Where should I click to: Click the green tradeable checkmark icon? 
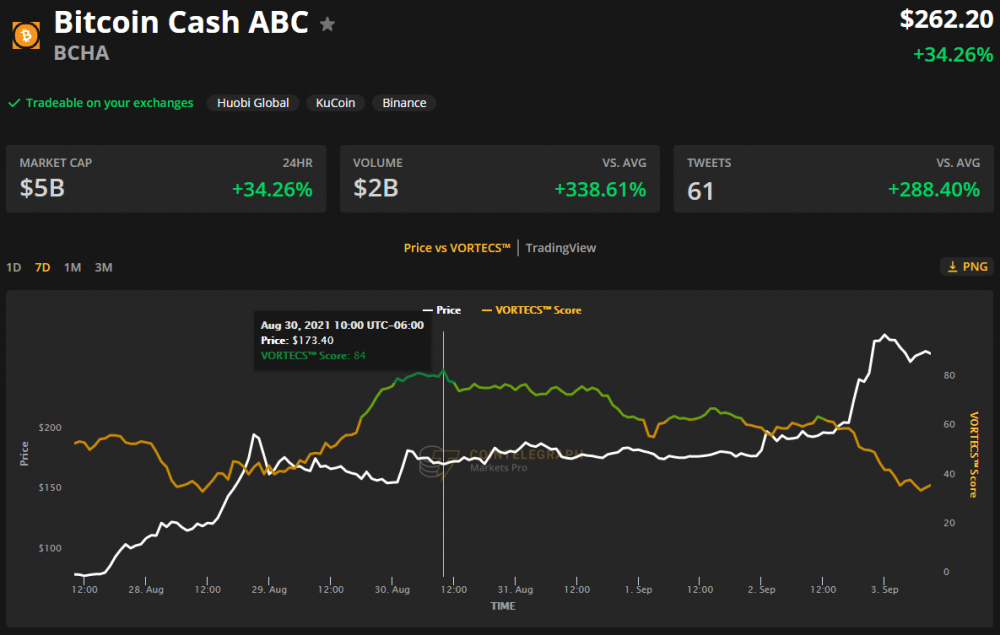point(14,103)
